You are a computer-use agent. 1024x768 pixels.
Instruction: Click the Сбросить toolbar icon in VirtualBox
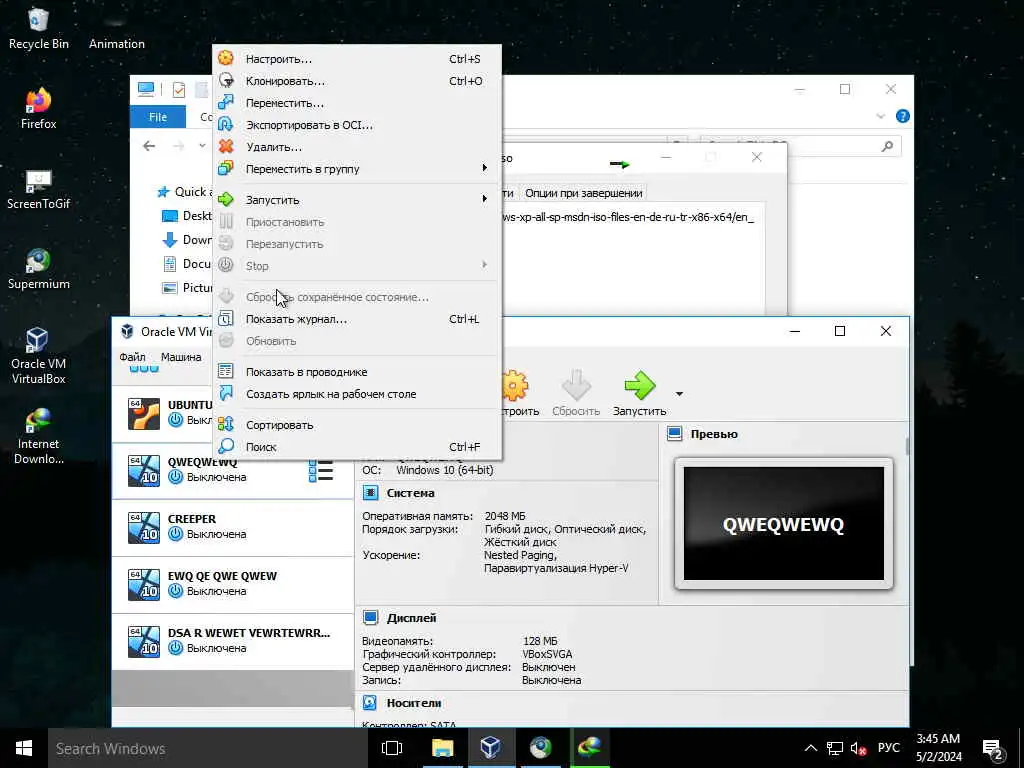[x=576, y=385]
